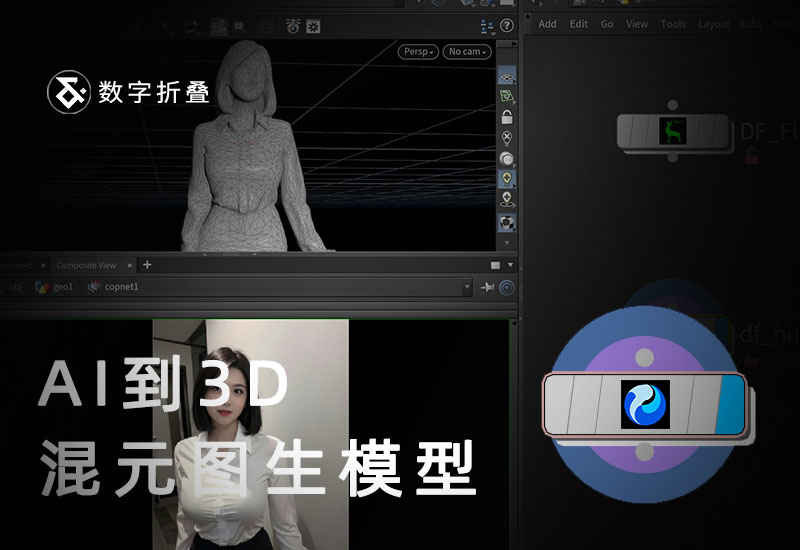The width and height of the screenshot is (800, 550).
Task: Toggle the construction plane display icon
Action: [x=507, y=75]
